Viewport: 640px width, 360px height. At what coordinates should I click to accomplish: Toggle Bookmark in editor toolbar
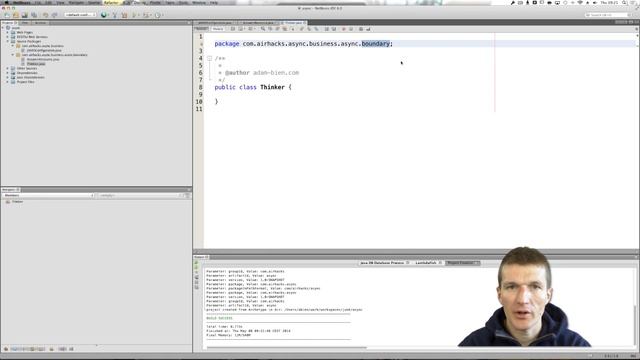(x=316, y=29)
